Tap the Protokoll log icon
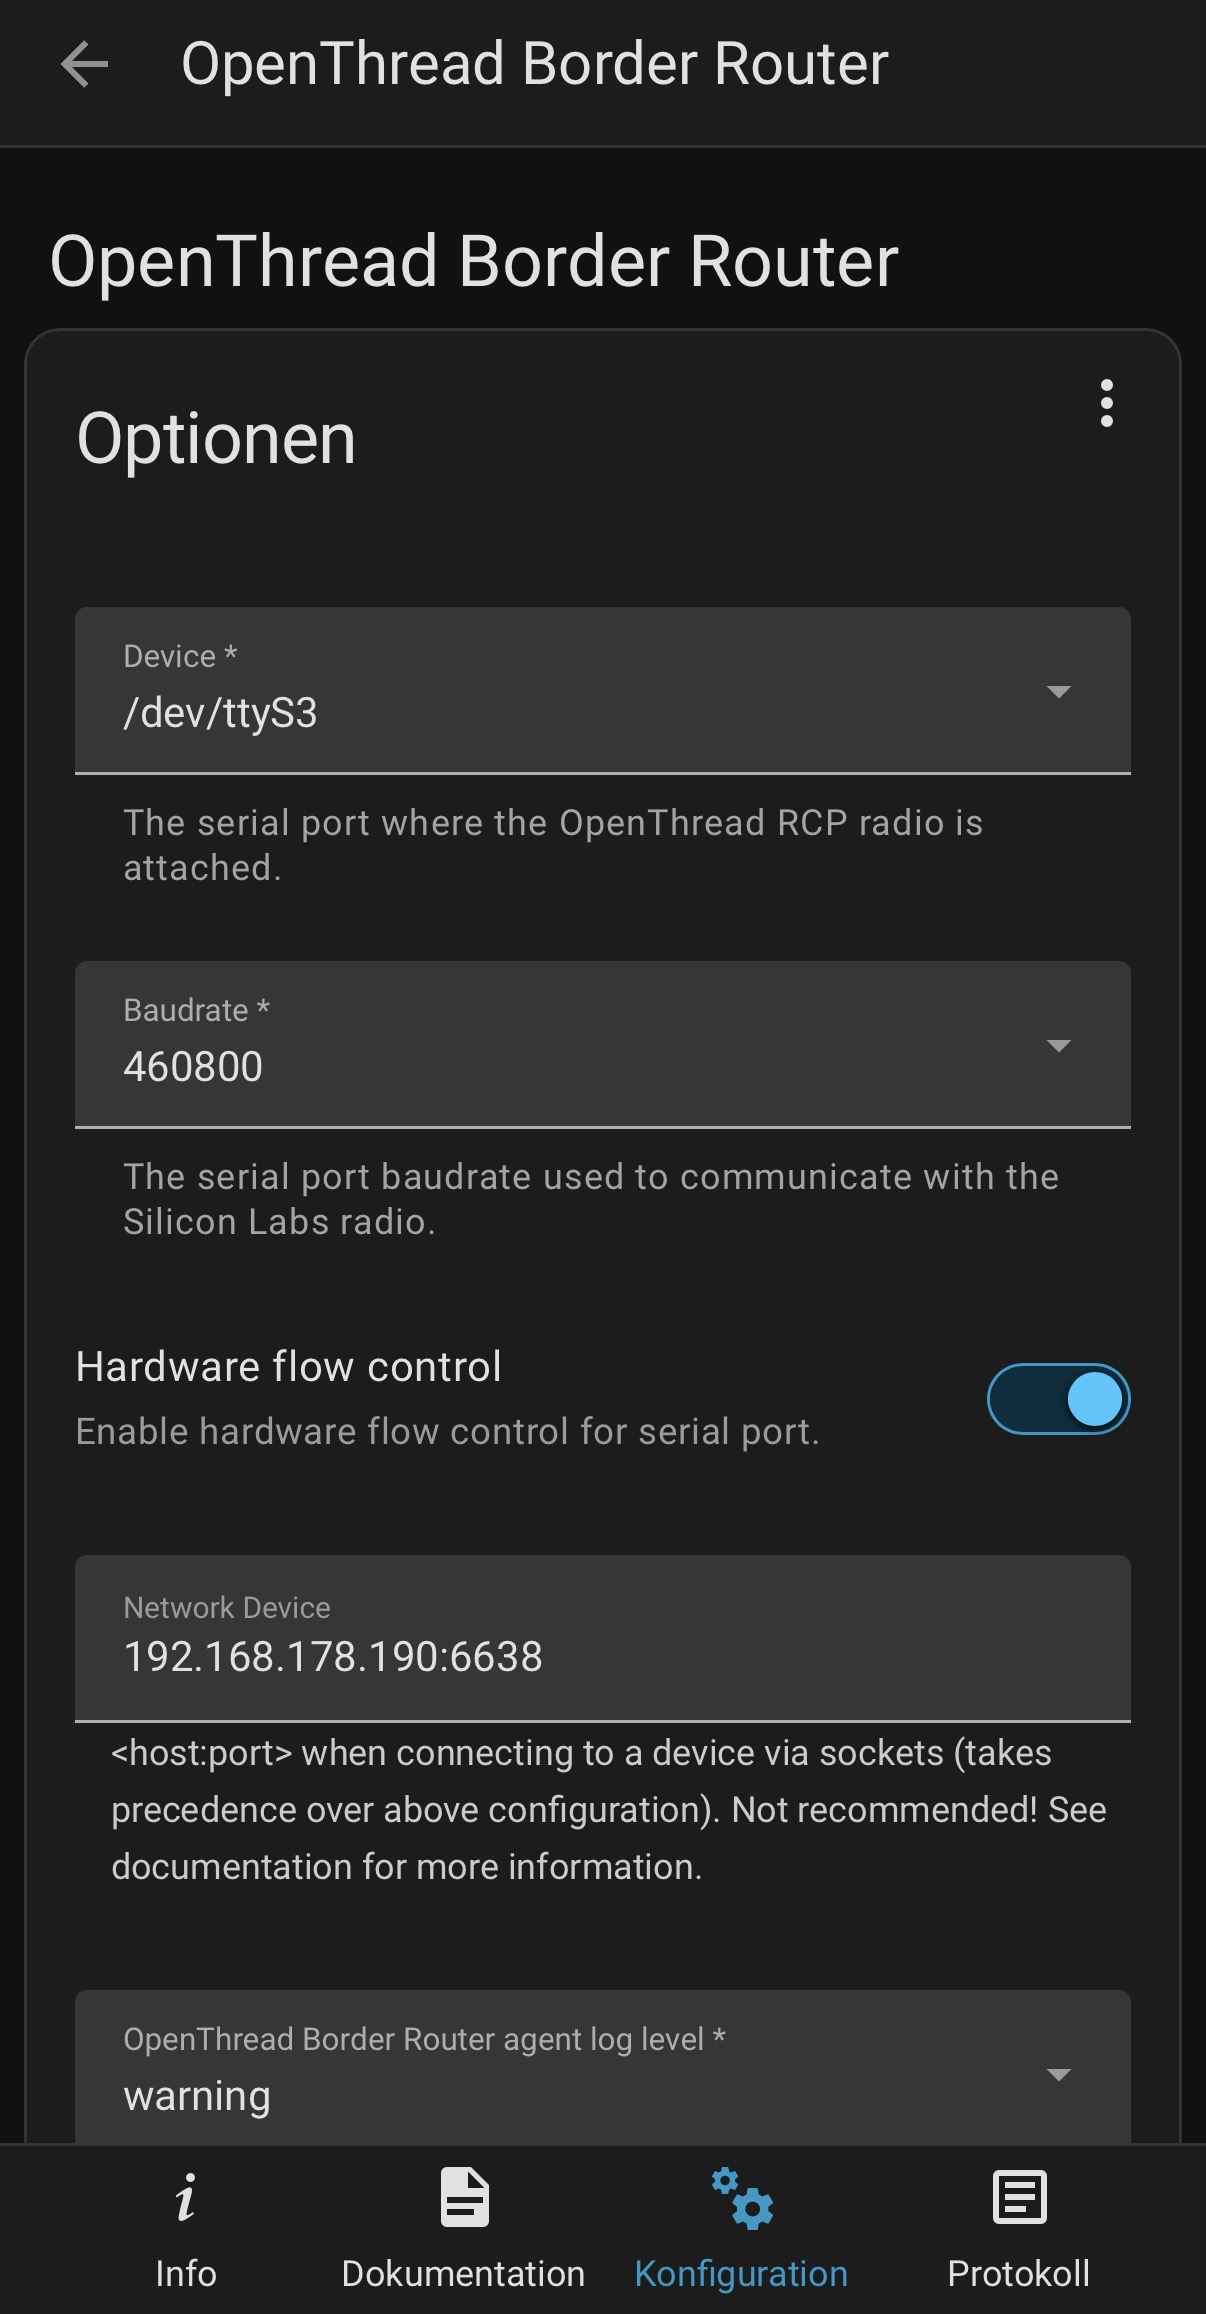 (x=1019, y=2197)
